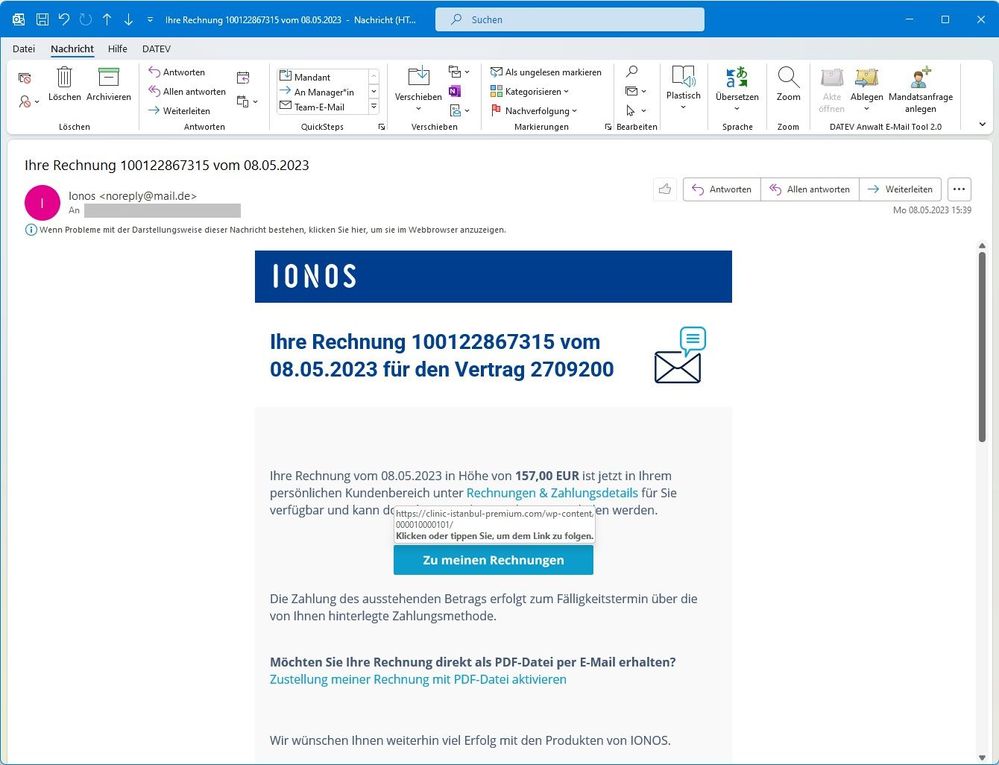Save the message via title bar disk icon
This screenshot has height=765, width=999.
click(x=42, y=19)
